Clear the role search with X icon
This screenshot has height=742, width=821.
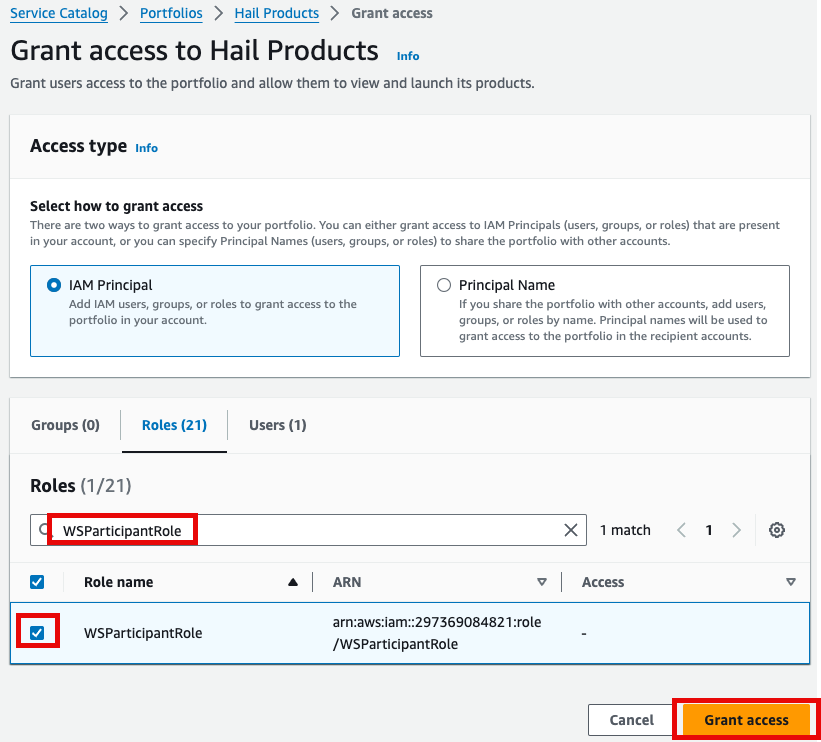(571, 530)
